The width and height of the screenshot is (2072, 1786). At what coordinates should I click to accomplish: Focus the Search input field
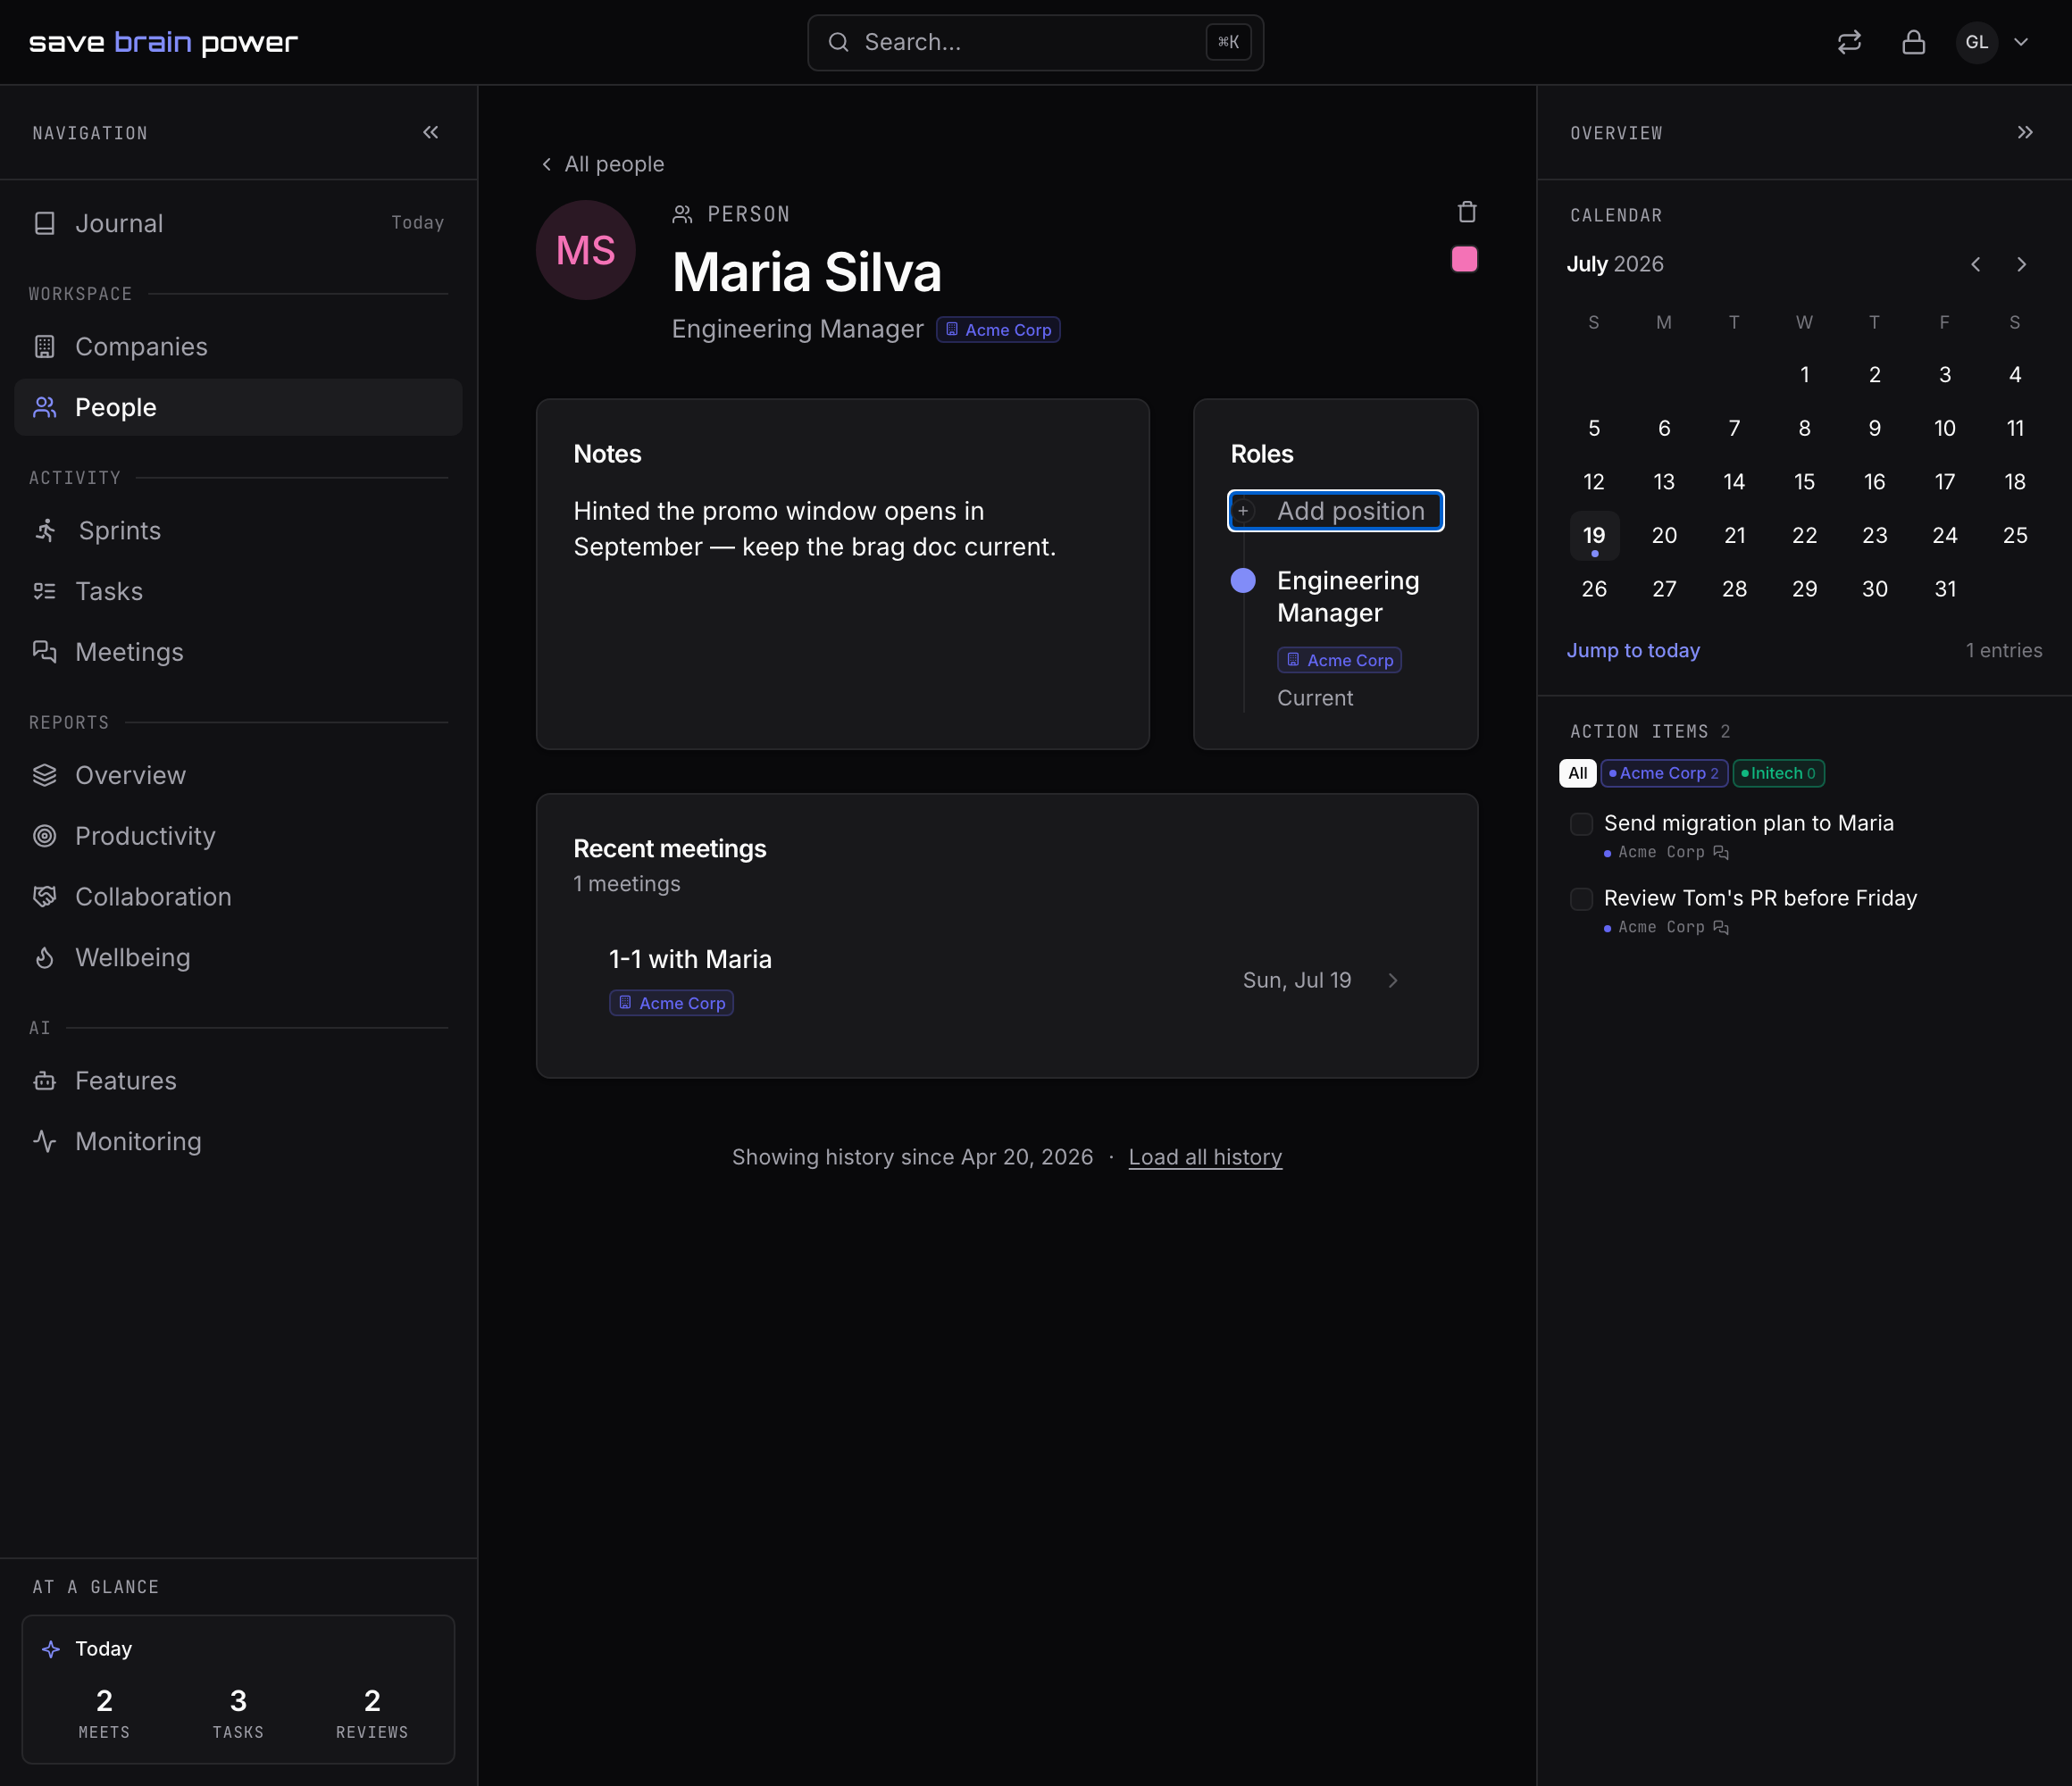pos(1035,42)
